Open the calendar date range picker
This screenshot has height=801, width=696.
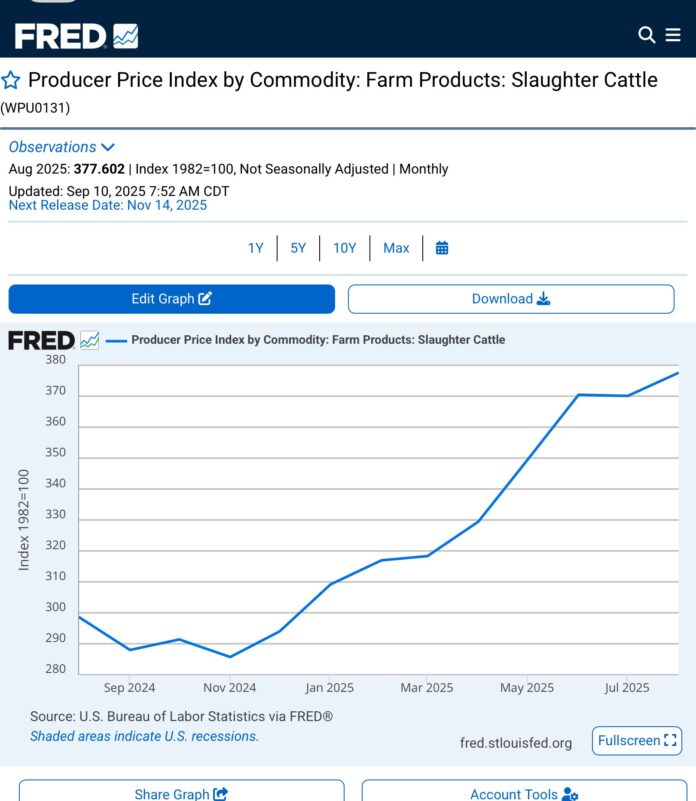click(442, 248)
